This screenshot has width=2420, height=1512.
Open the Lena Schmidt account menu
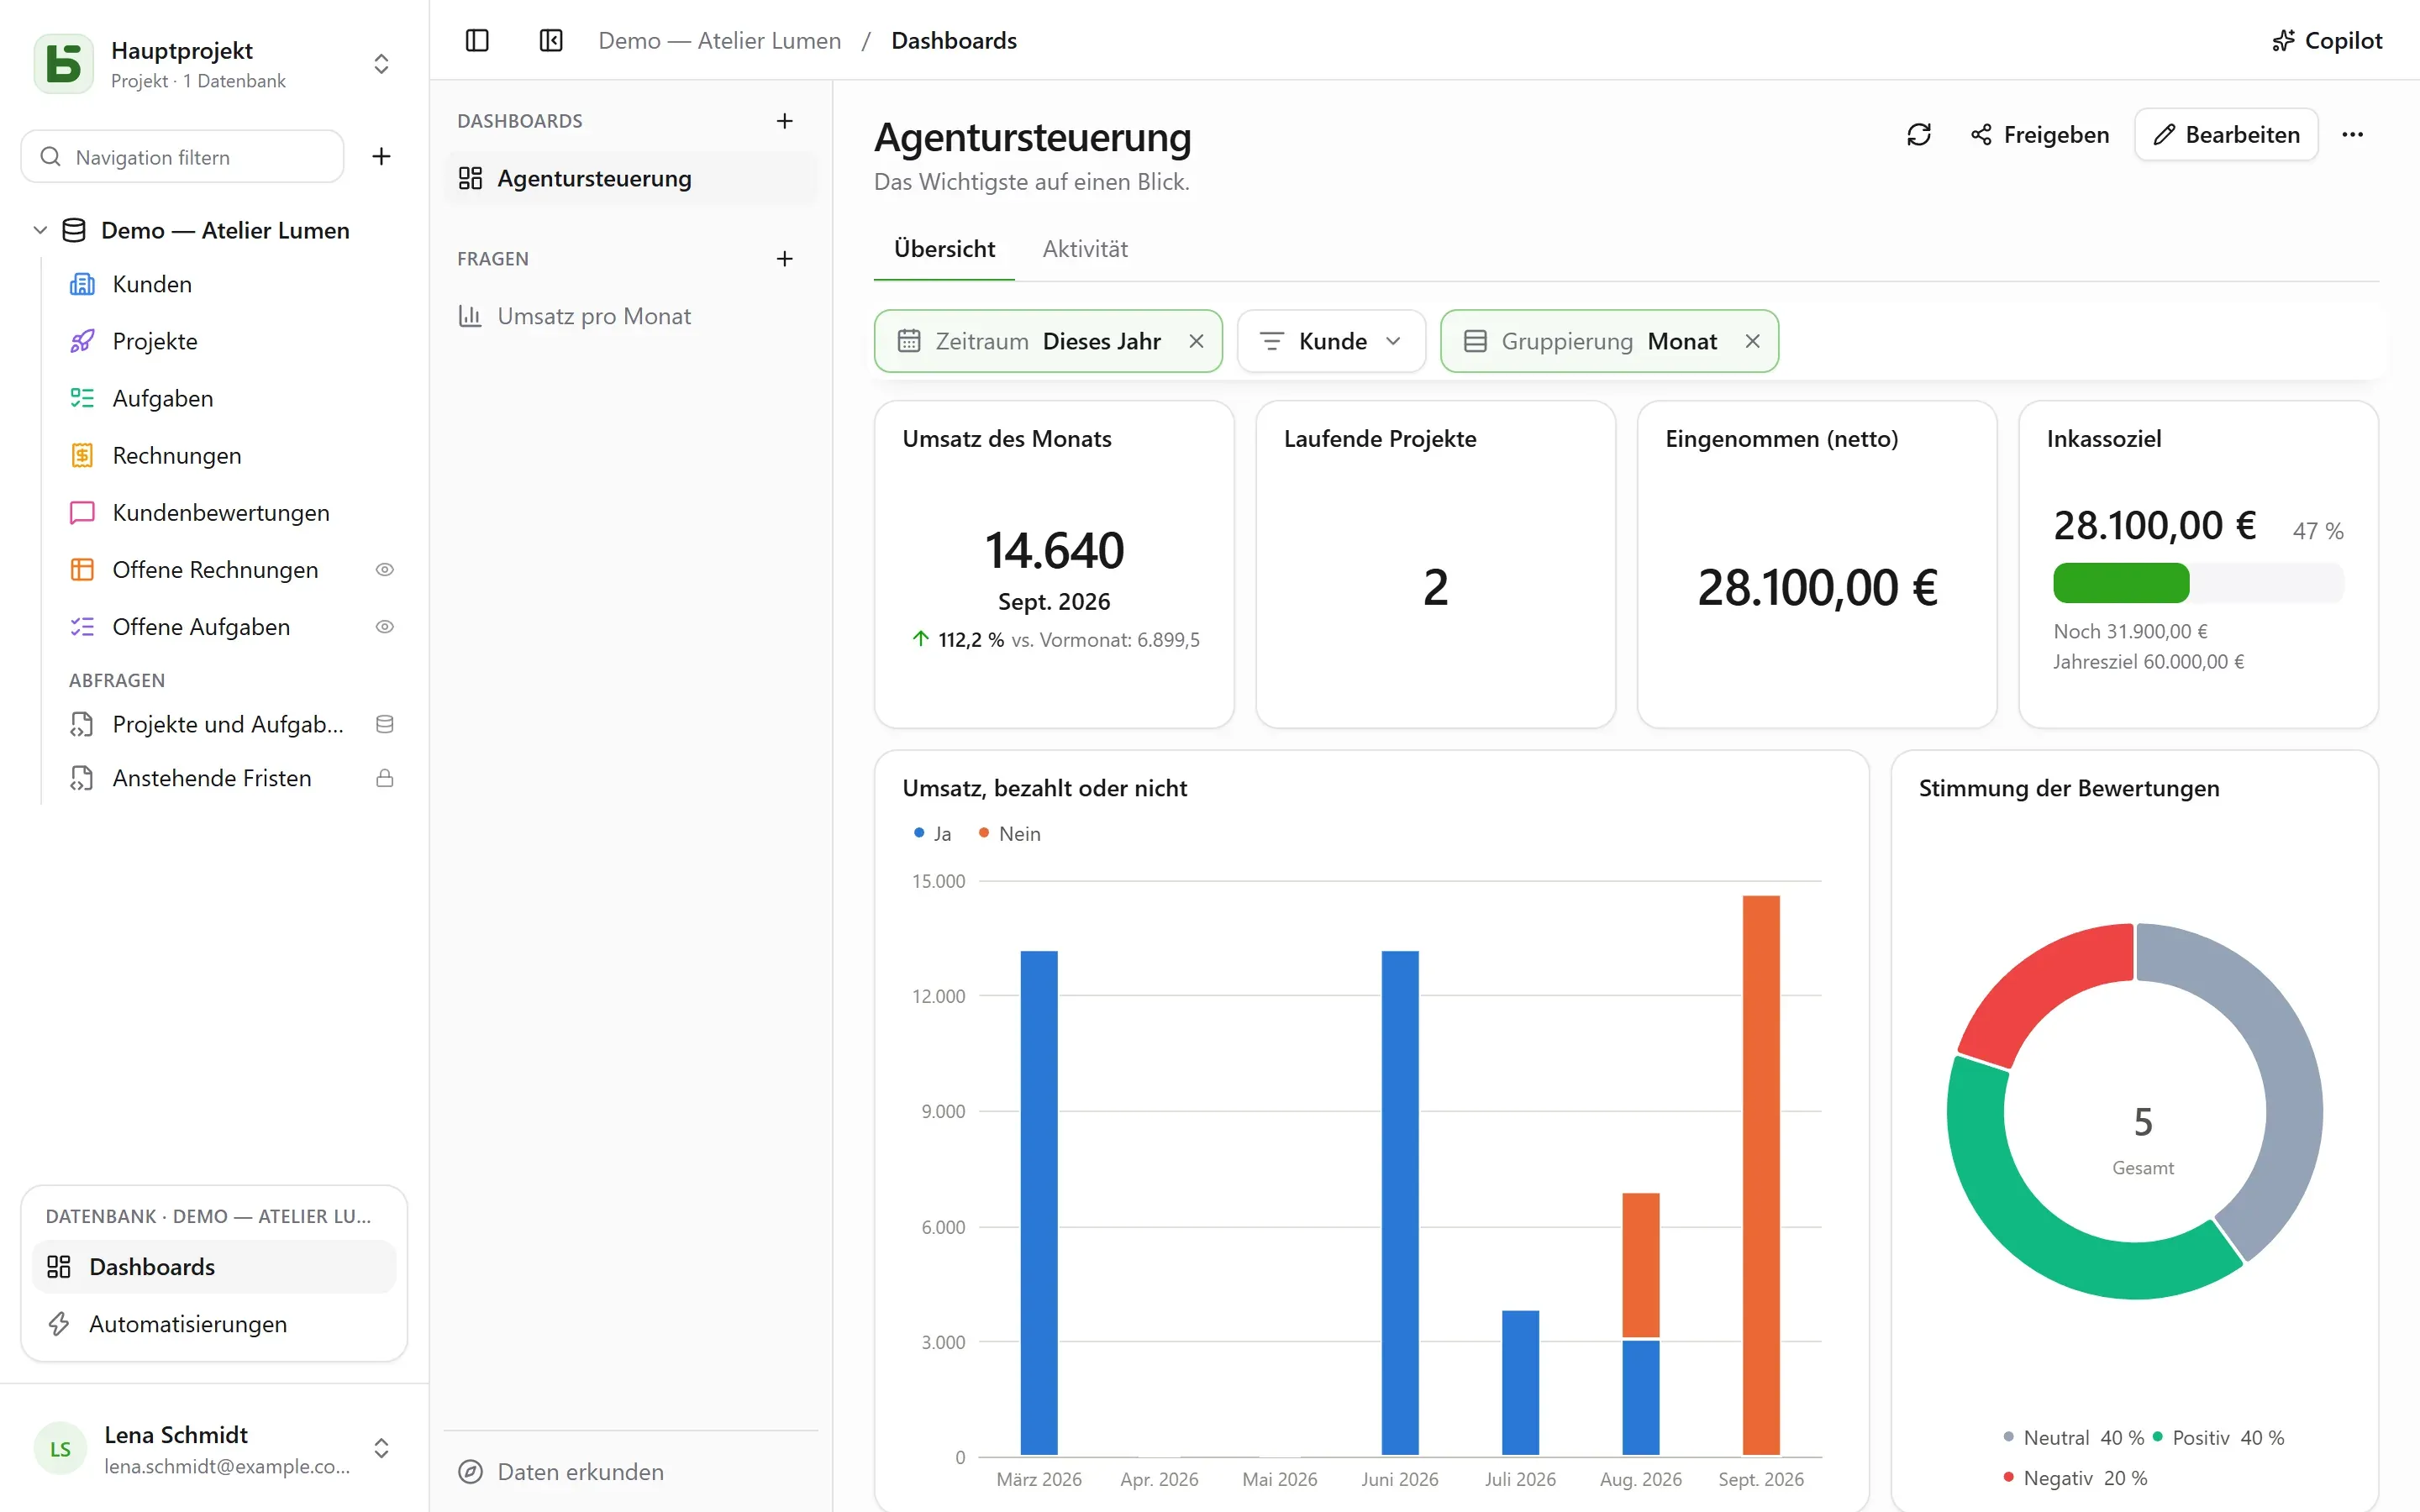click(213, 1449)
